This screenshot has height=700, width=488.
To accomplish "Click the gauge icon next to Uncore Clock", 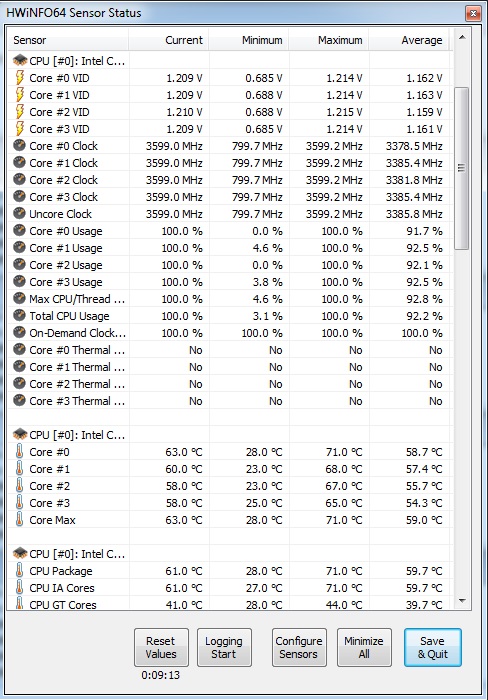I will click(19, 214).
